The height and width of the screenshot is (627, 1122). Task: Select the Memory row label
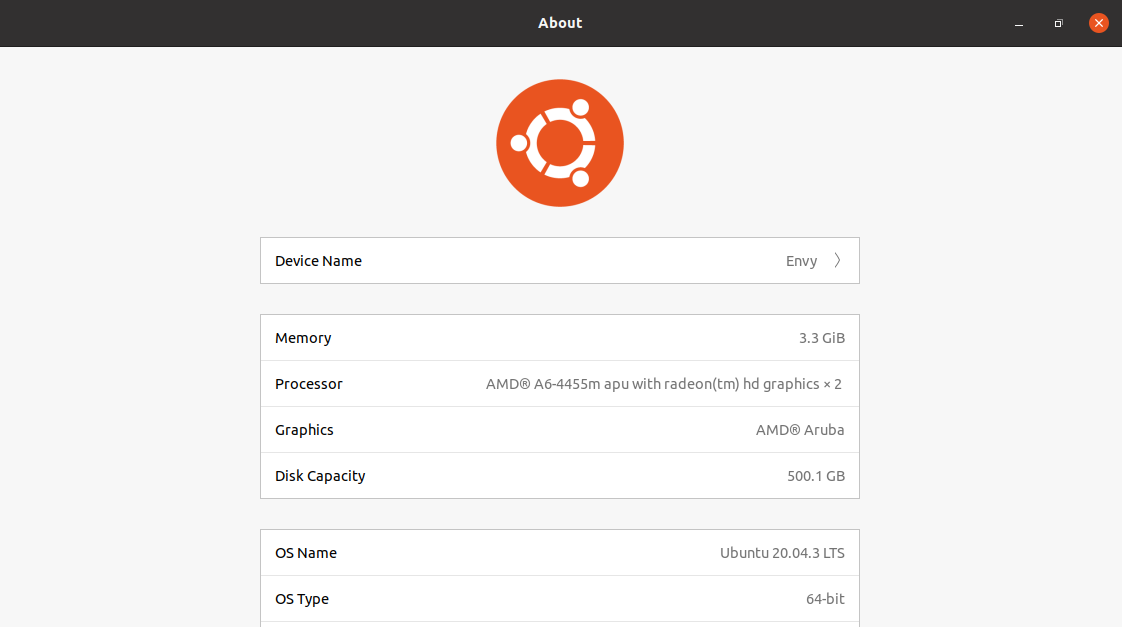pos(303,338)
